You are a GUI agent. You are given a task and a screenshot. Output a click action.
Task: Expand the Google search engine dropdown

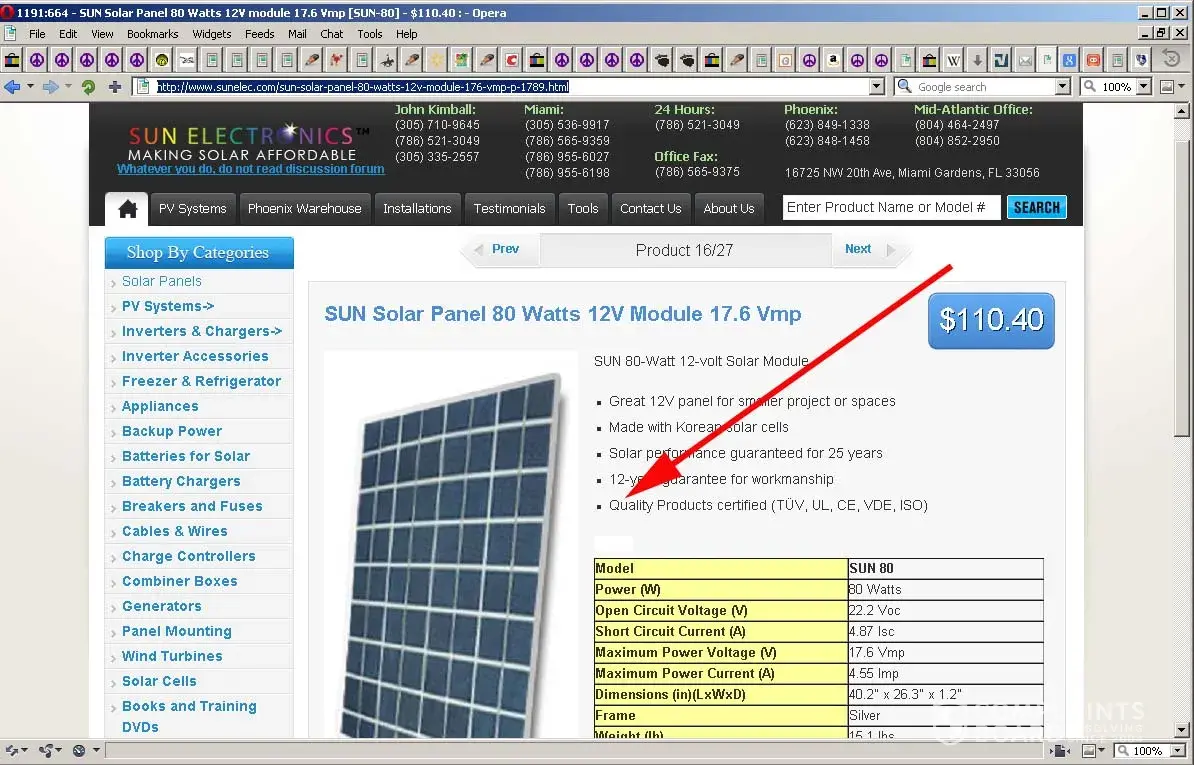(x=1064, y=87)
